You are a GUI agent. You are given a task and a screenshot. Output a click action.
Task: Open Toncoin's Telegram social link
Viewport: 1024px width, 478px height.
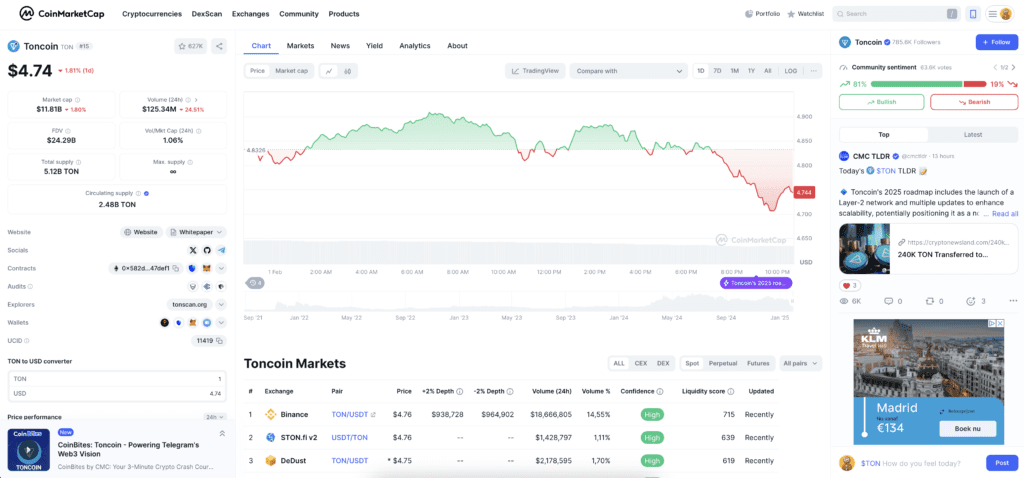click(221, 250)
